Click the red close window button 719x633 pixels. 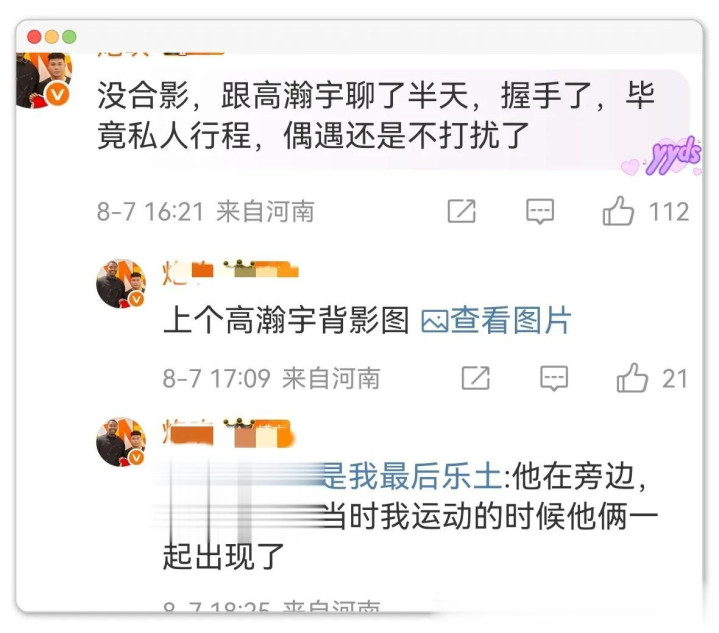tap(34, 36)
